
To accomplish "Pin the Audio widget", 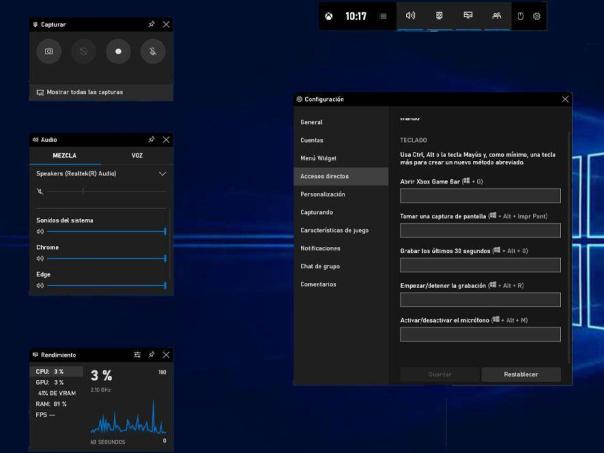I will click(x=151, y=139).
